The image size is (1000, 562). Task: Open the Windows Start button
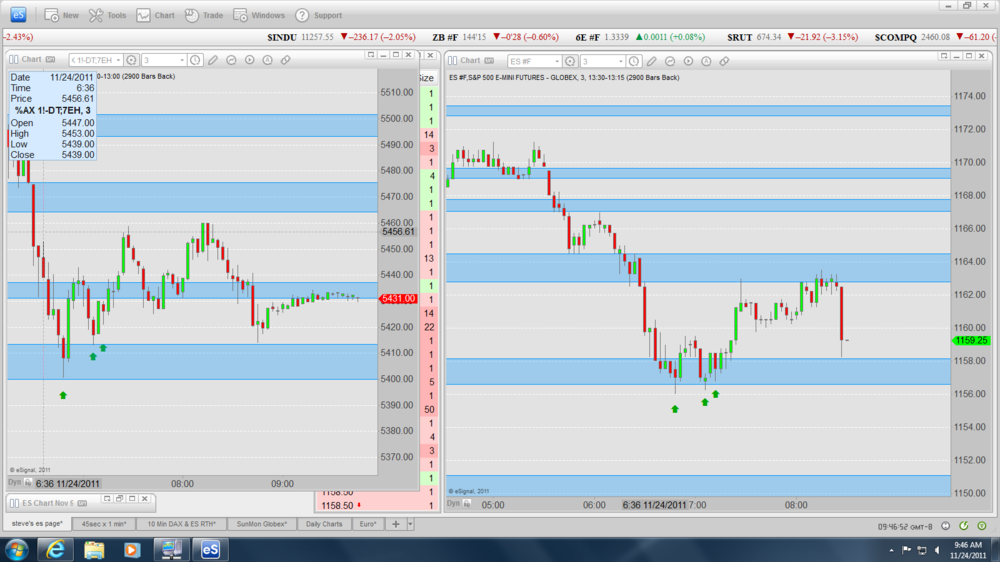(x=17, y=549)
